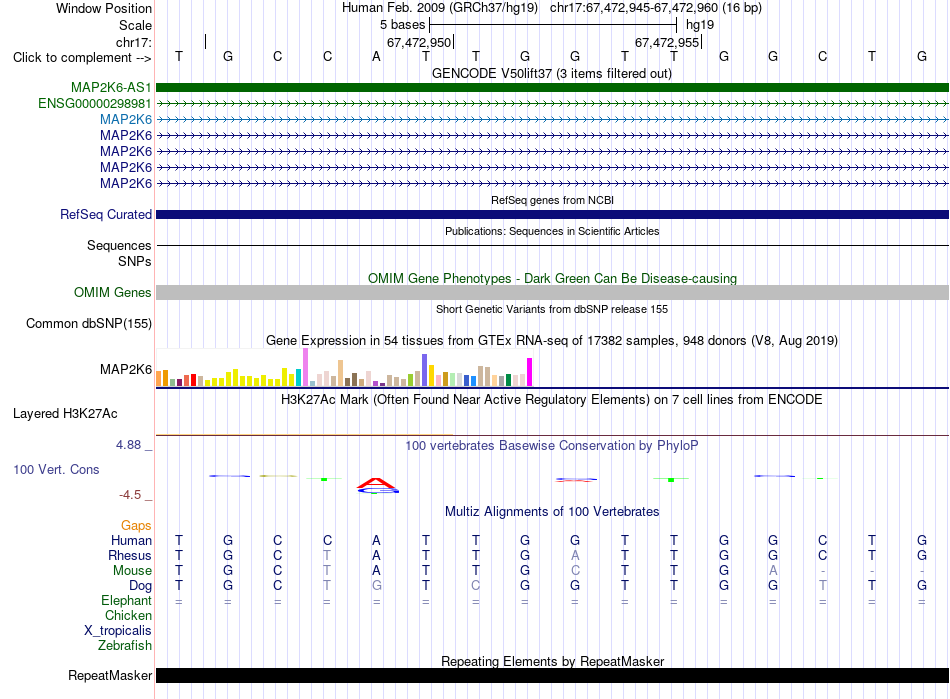Open 'Multiz Alignments of 100 Vertebrates' title
Screen dimensions: 950x699
coord(552,511)
